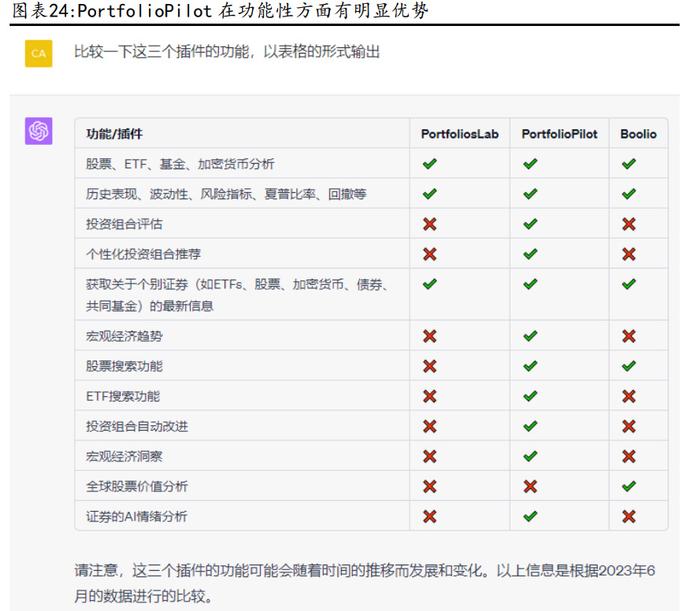Click PortfolioPilot checkmark for 投资组合评估
700x611 pixels.
click(x=530, y=224)
